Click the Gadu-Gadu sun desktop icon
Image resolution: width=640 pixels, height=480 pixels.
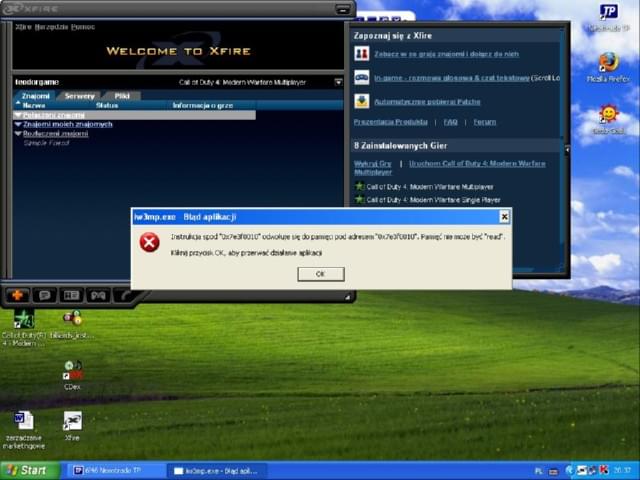coord(608,117)
